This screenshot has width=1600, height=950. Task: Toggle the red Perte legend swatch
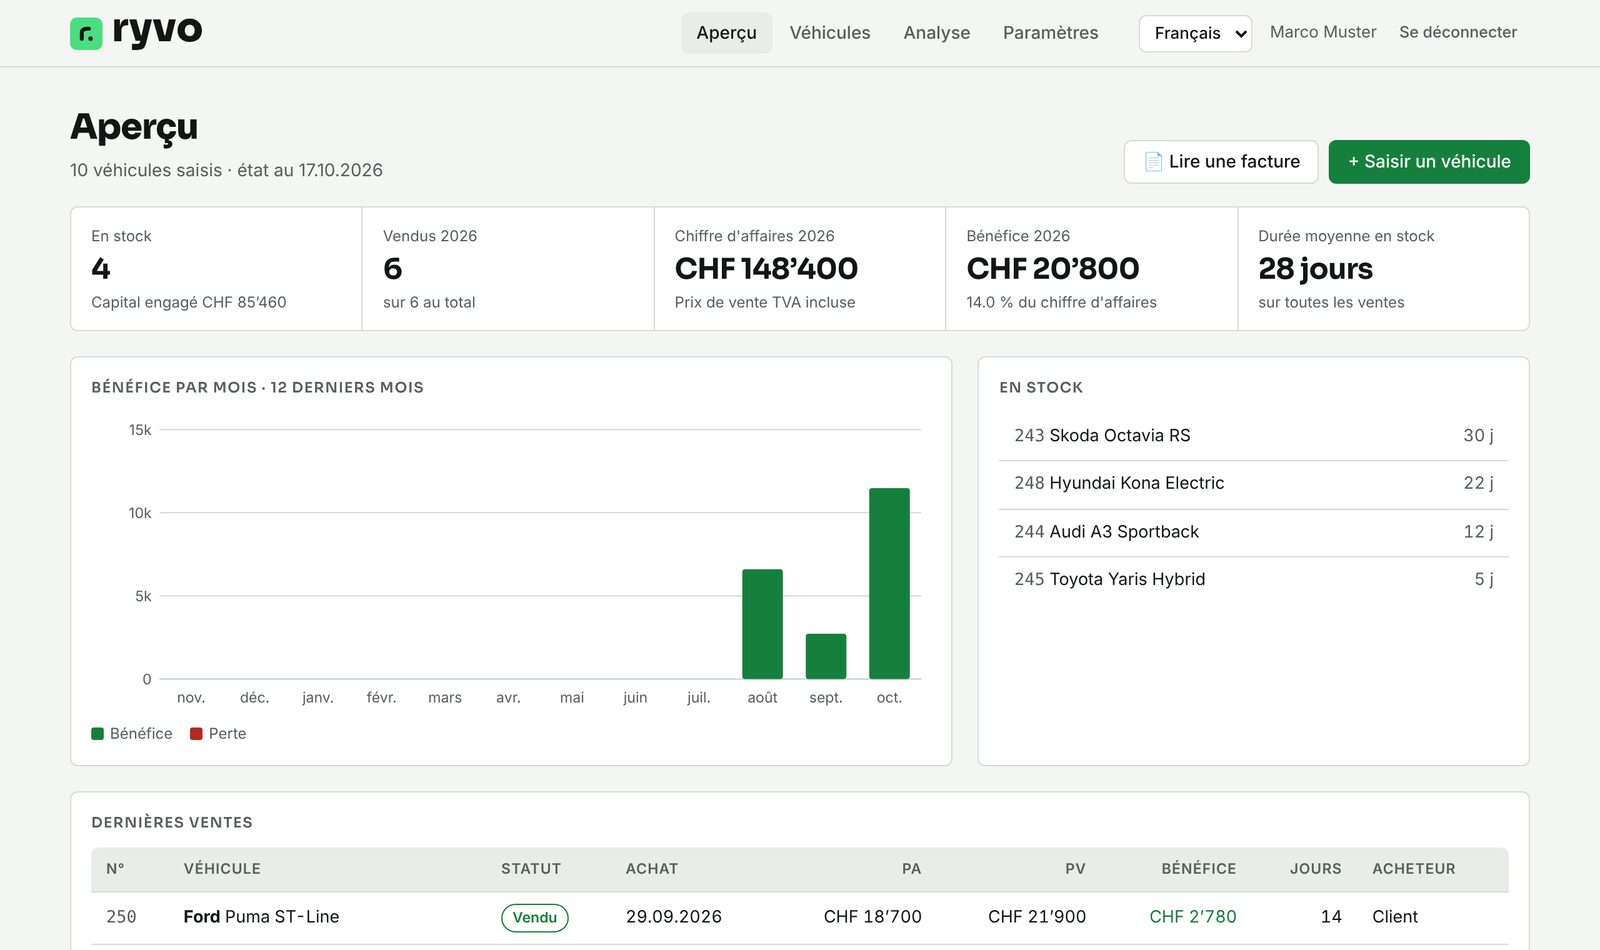[x=196, y=734]
